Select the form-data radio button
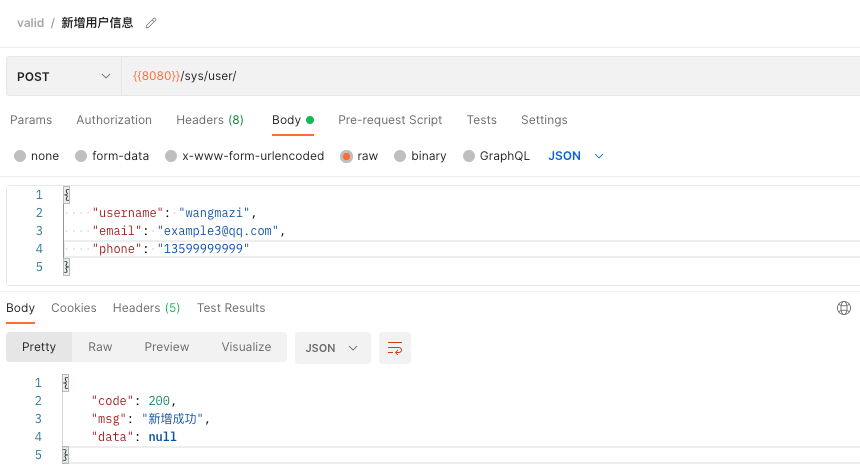The width and height of the screenshot is (860, 467). [112, 156]
